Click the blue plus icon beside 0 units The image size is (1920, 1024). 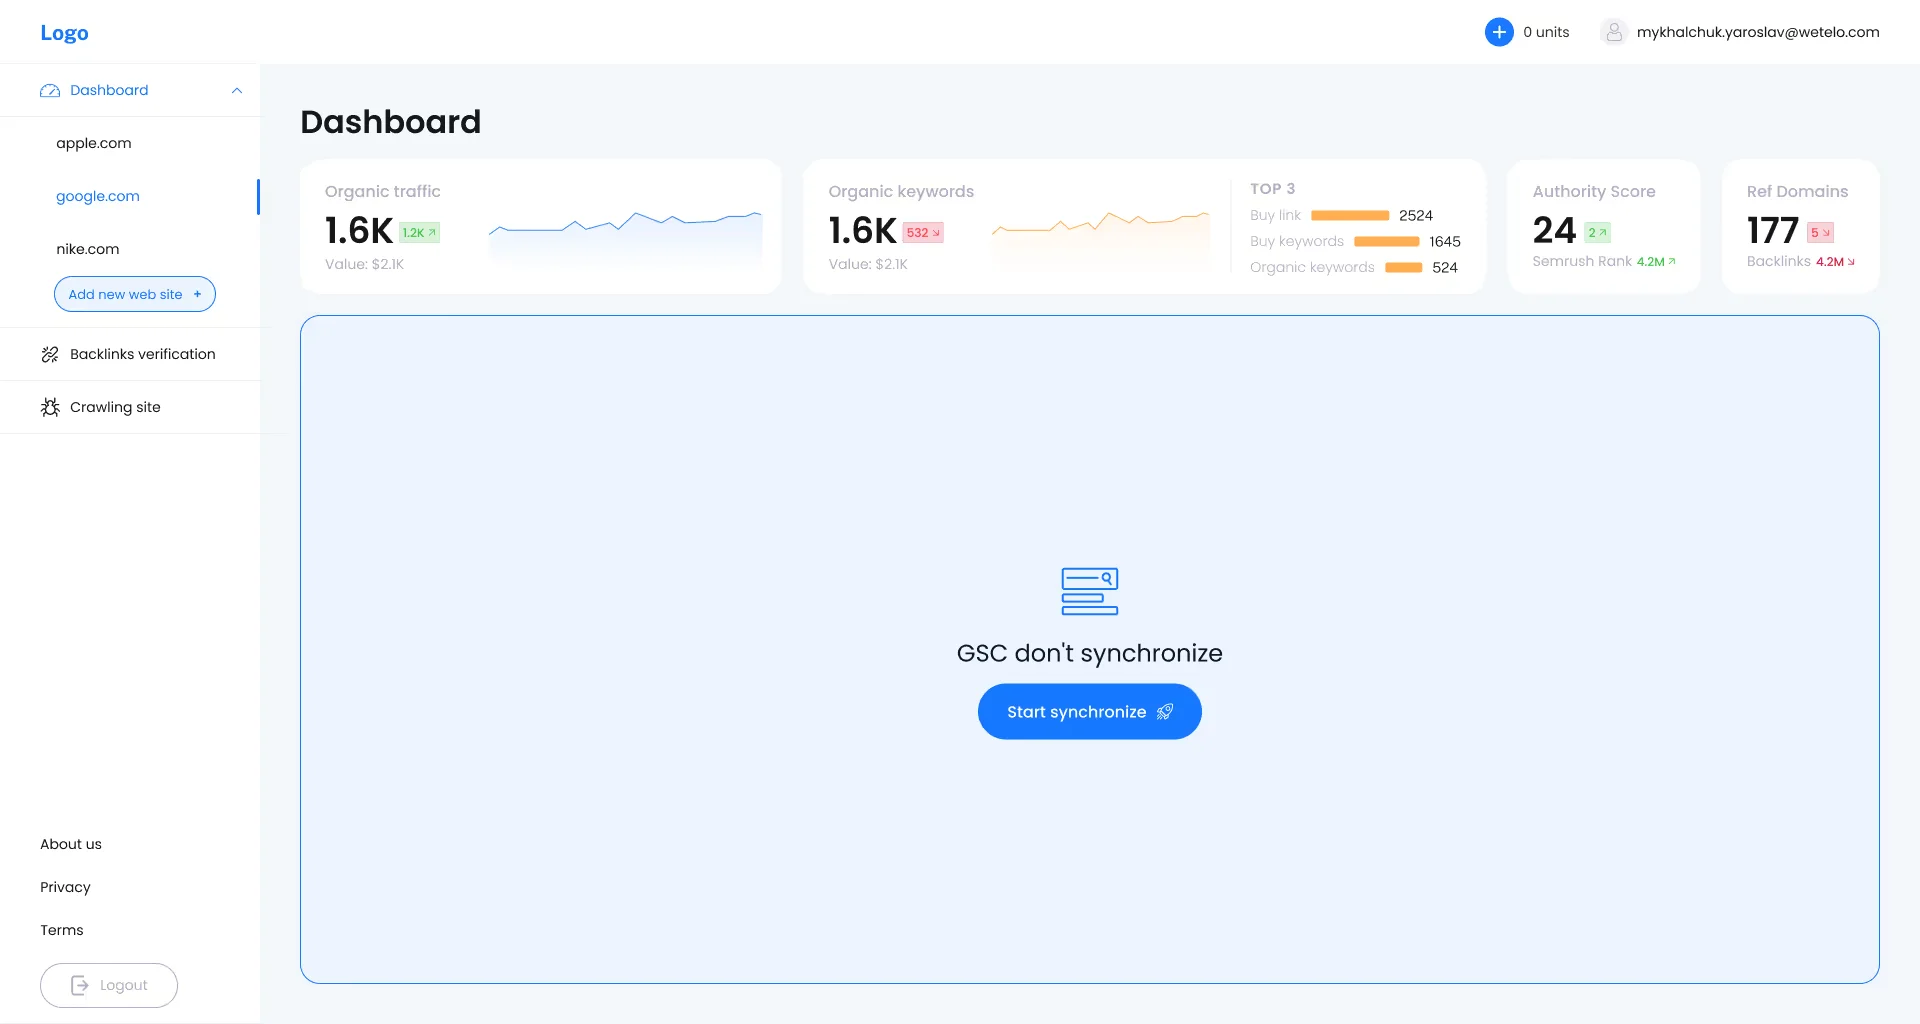coord(1499,31)
